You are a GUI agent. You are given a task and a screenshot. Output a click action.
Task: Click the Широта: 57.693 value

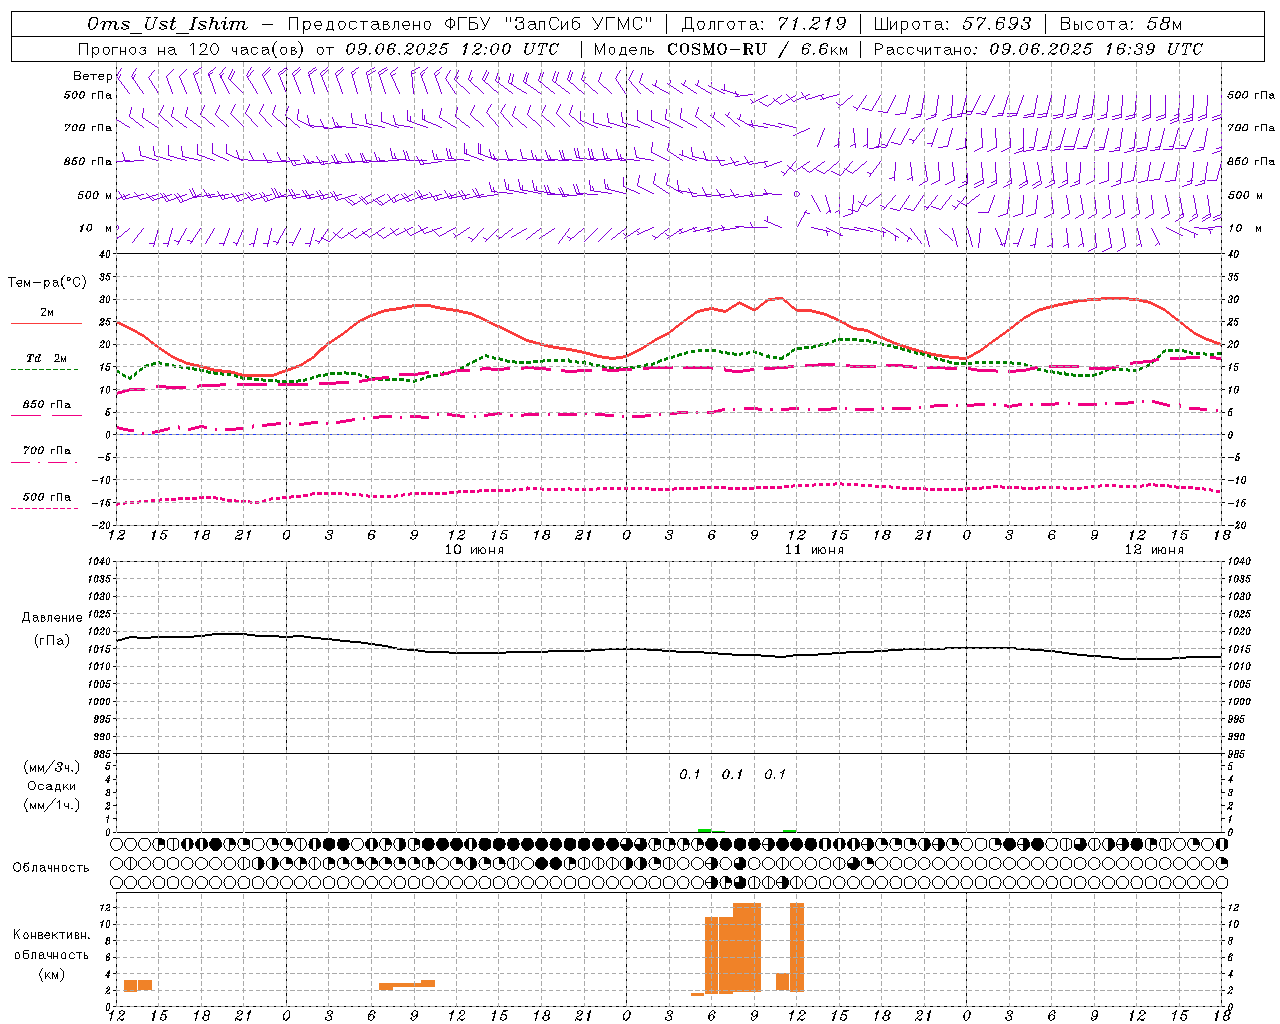(952, 24)
